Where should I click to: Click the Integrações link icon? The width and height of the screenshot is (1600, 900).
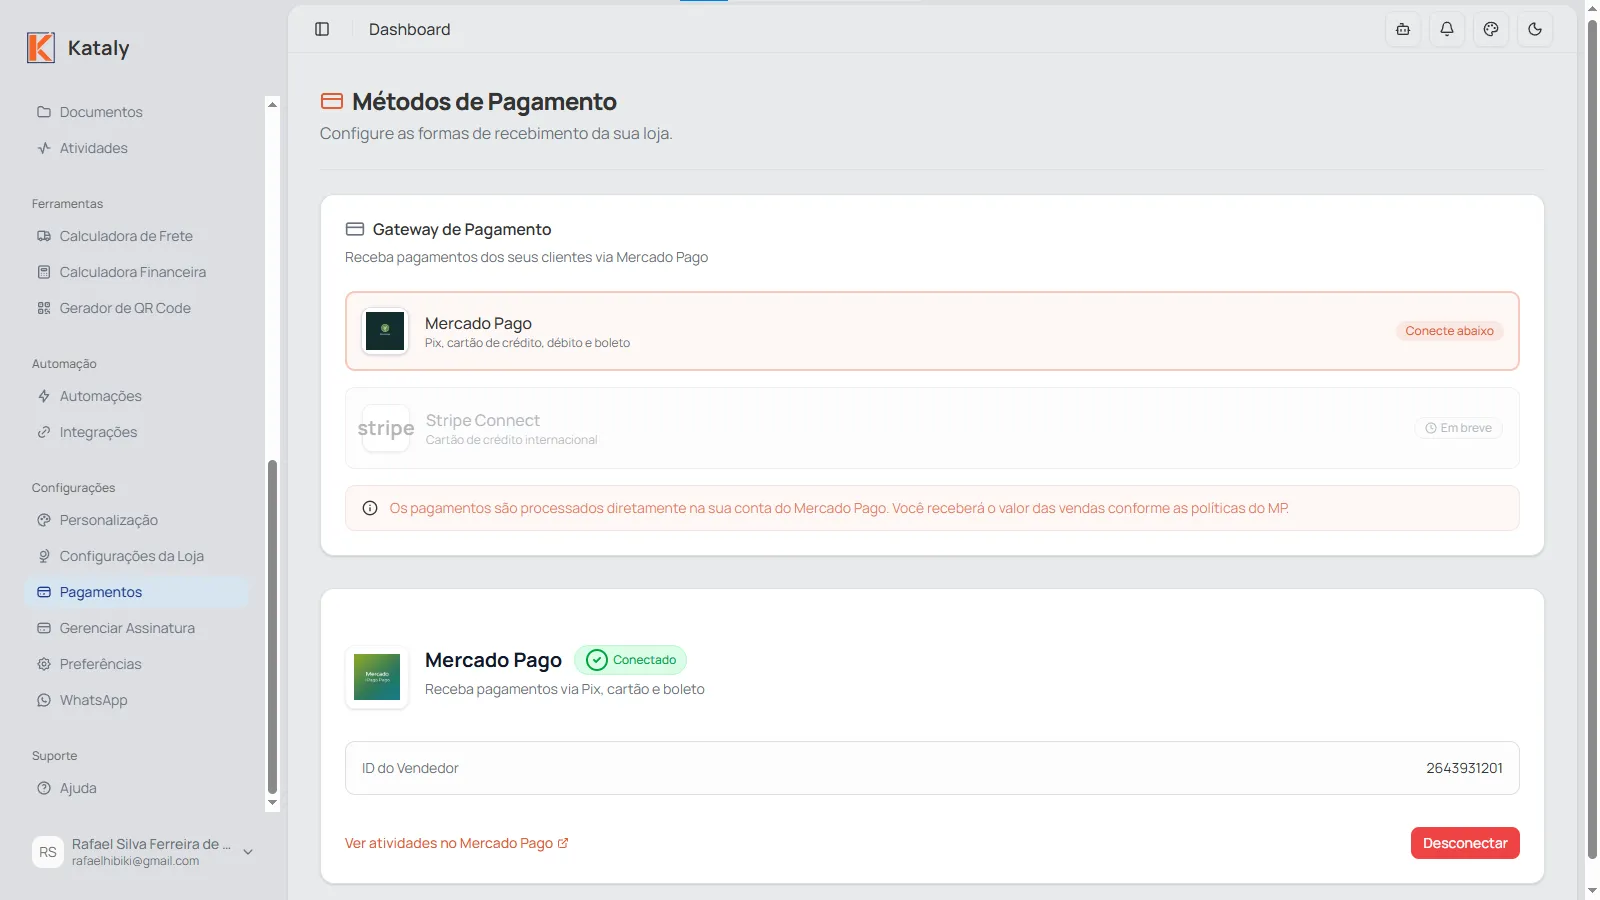click(44, 432)
